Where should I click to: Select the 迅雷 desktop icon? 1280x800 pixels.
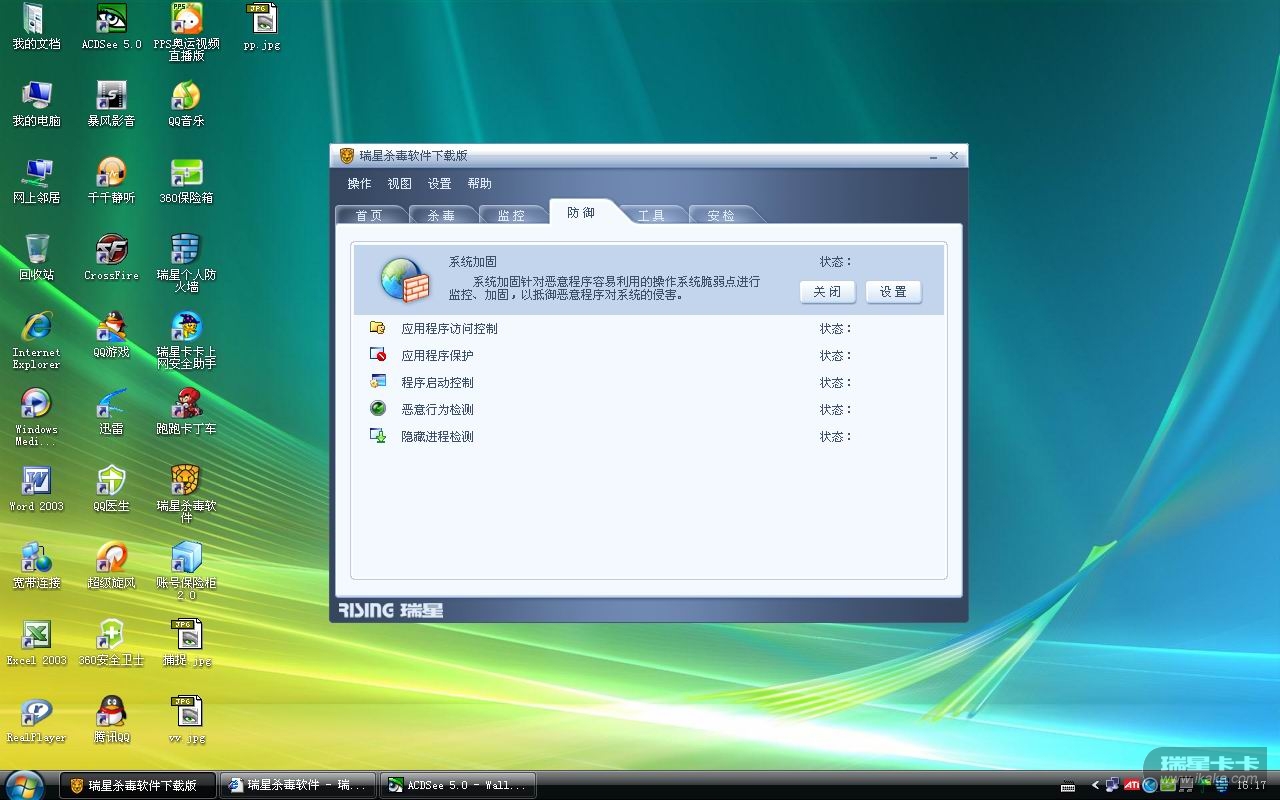[x=111, y=412]
